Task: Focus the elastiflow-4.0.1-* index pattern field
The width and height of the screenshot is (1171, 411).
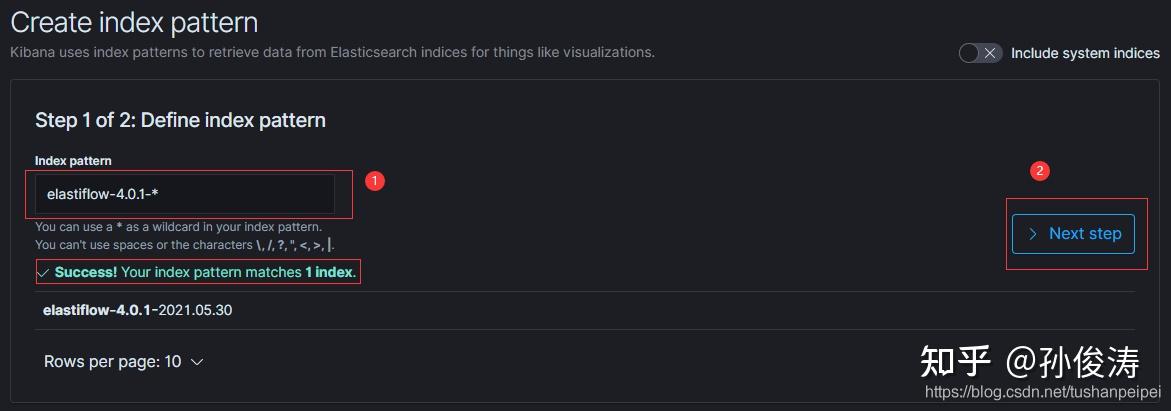Action: click(185, 194)
